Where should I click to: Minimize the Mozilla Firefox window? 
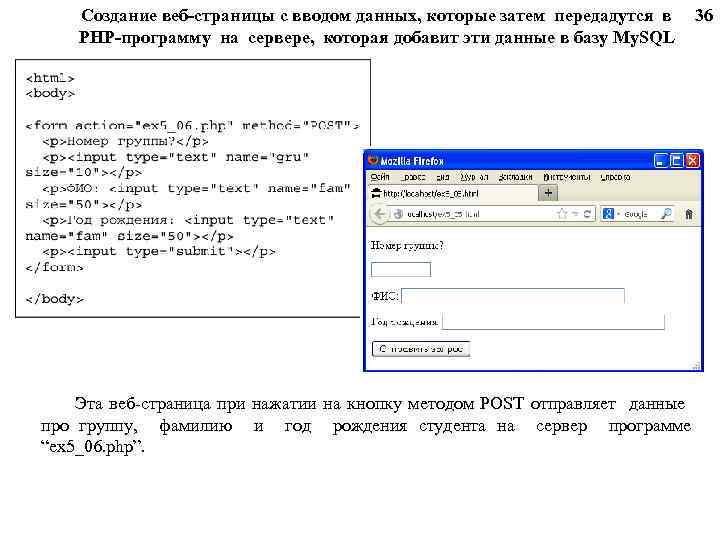coord(660,161)
